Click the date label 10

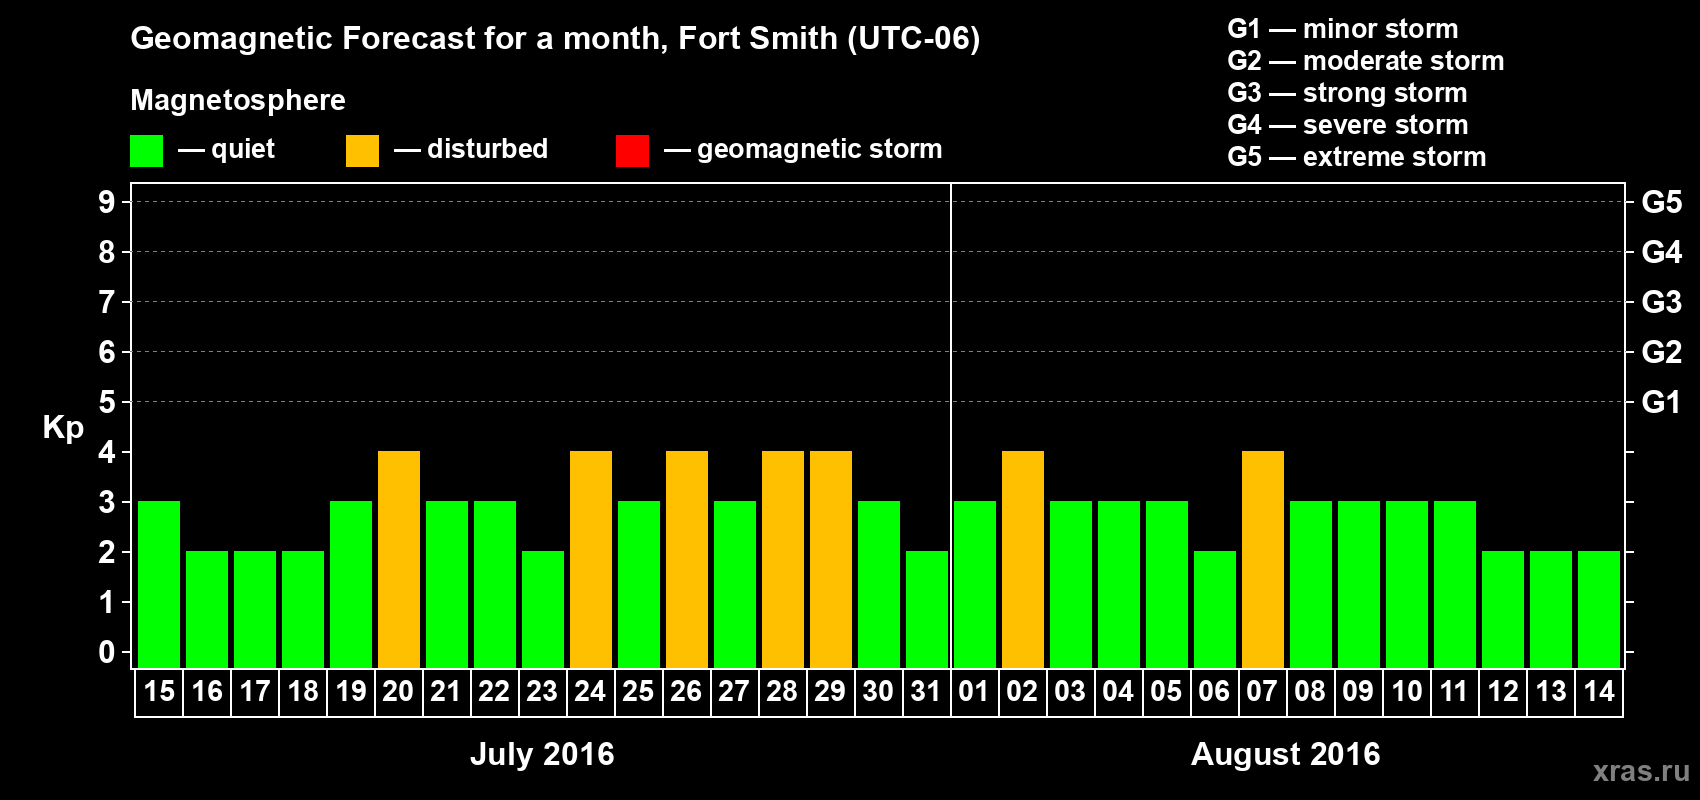1407,692
